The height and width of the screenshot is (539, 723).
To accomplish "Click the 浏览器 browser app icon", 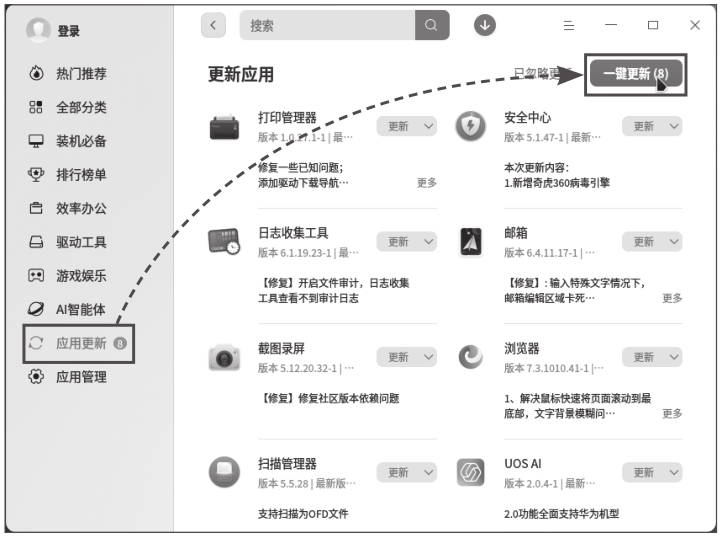I will [x=470, y=357].
